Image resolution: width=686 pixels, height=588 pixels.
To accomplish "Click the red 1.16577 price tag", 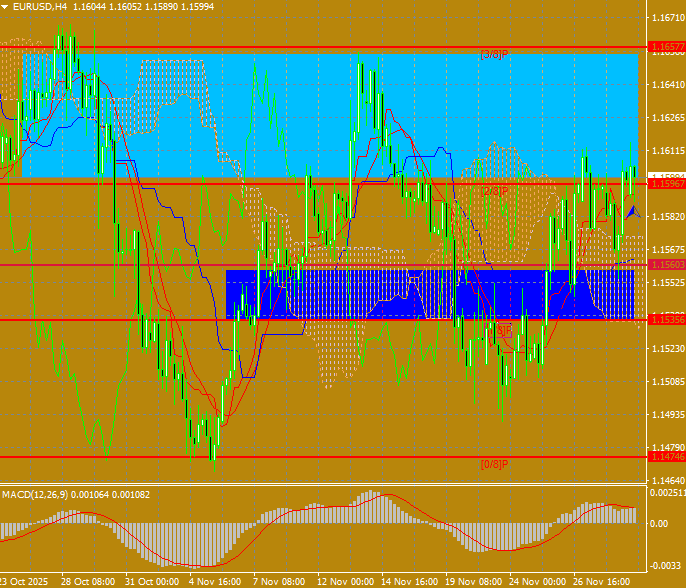I will coord(667,47).
